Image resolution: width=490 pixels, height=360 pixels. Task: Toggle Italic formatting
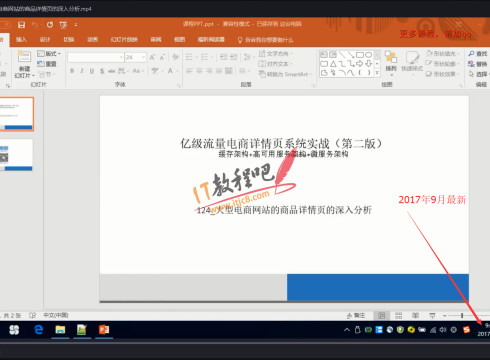click(x=82, y=71)
